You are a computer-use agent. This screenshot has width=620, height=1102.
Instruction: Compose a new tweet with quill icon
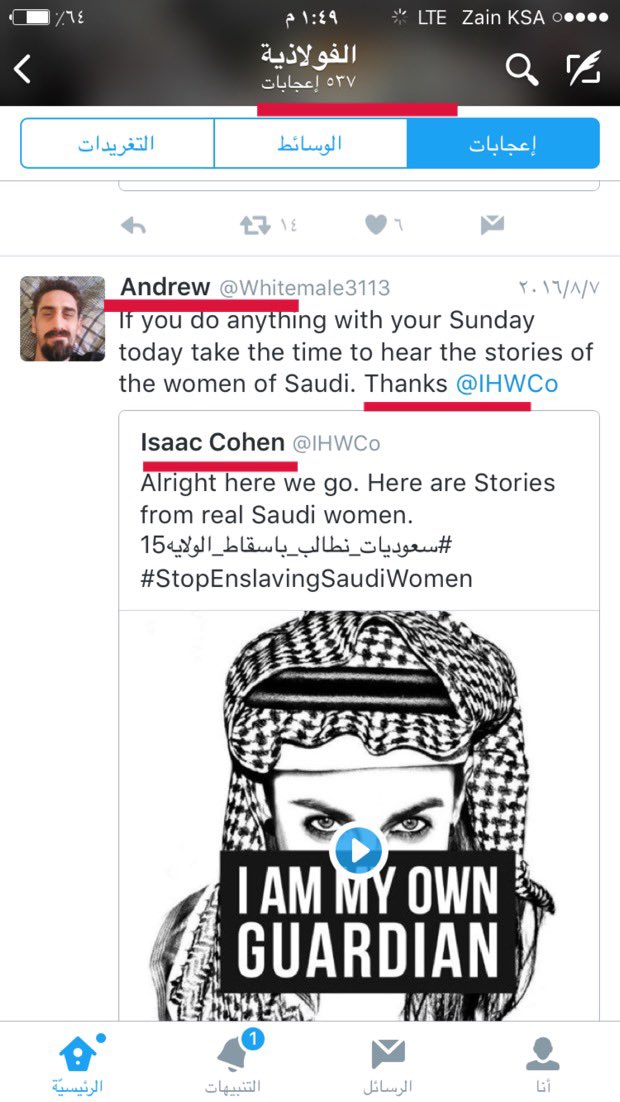click(x=584, y=70)
